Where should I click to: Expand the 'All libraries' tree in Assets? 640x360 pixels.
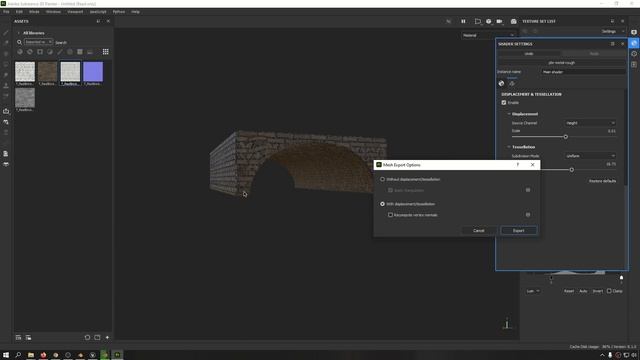pyautogui.click(x=18, y=33)
